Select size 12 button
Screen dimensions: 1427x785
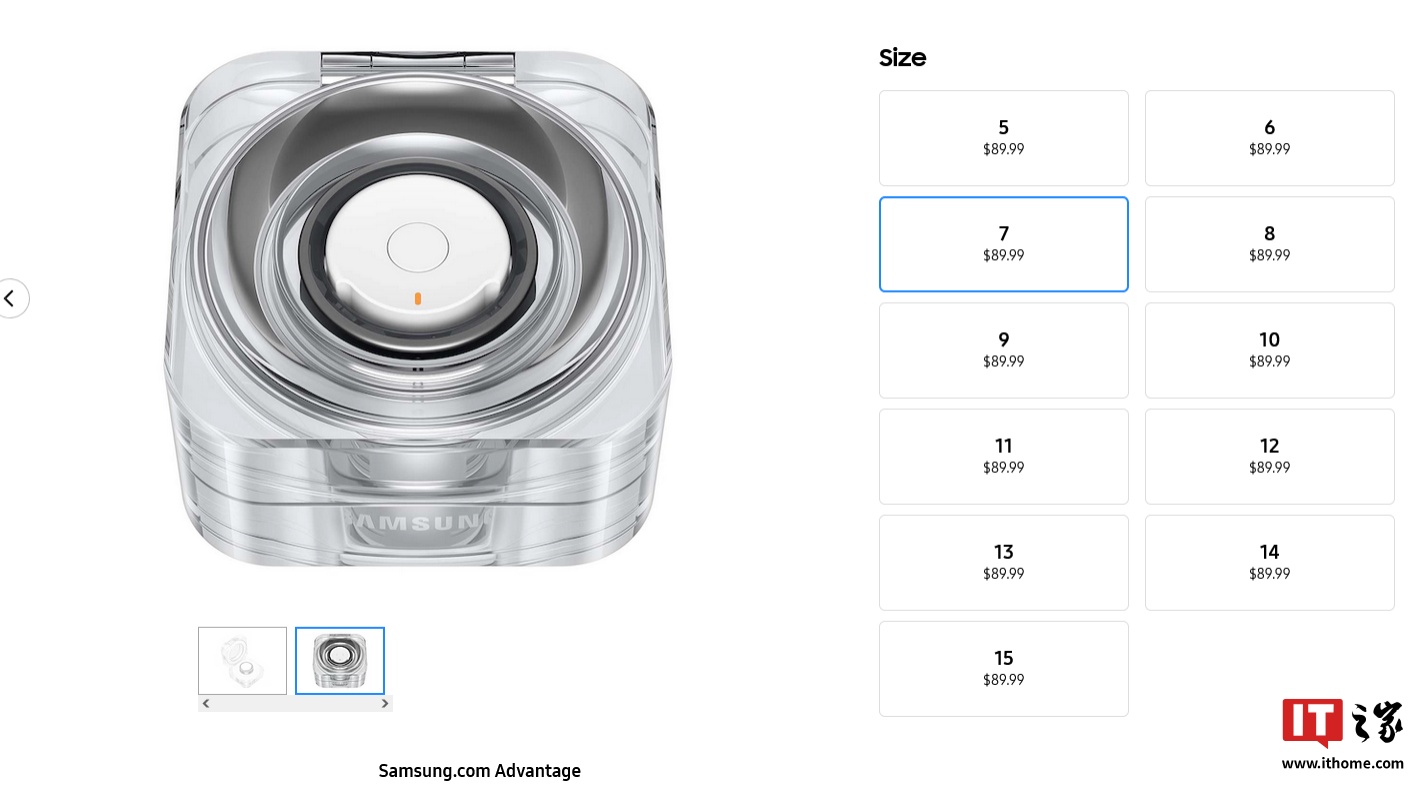(1269, 456)
